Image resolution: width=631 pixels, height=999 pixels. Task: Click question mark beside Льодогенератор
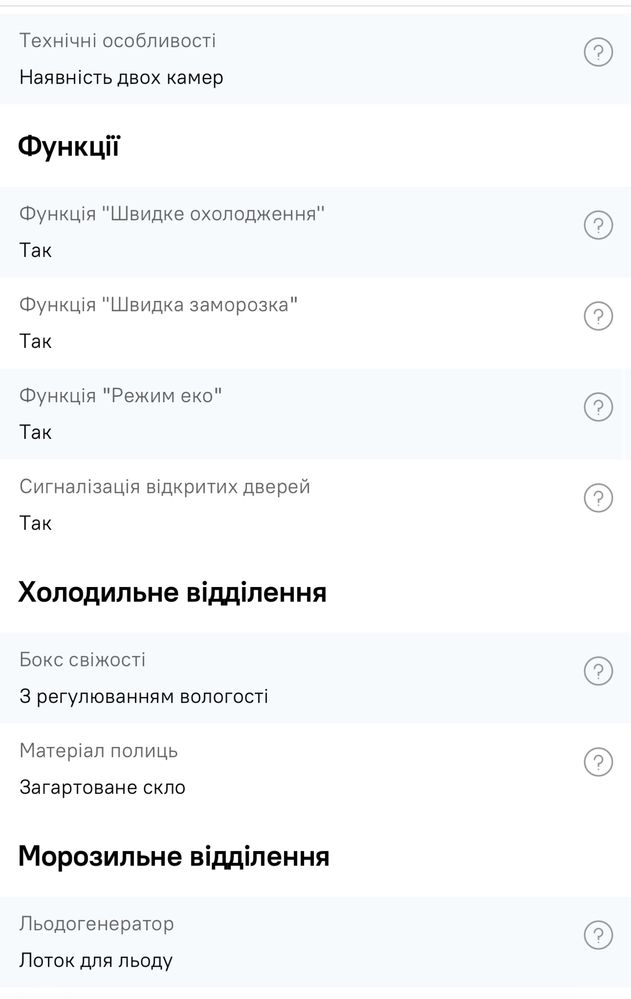coord(598,935)
